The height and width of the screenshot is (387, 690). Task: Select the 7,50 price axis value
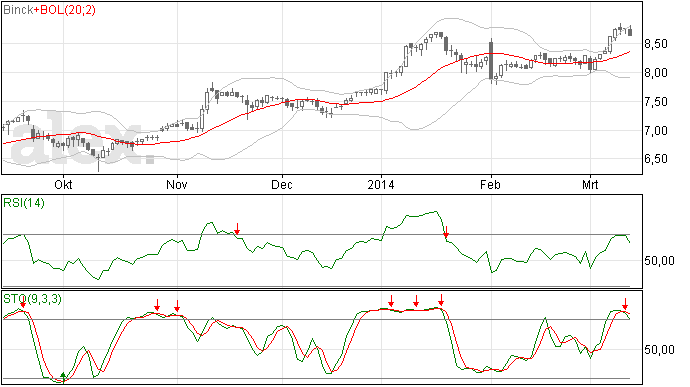[656, 102]
